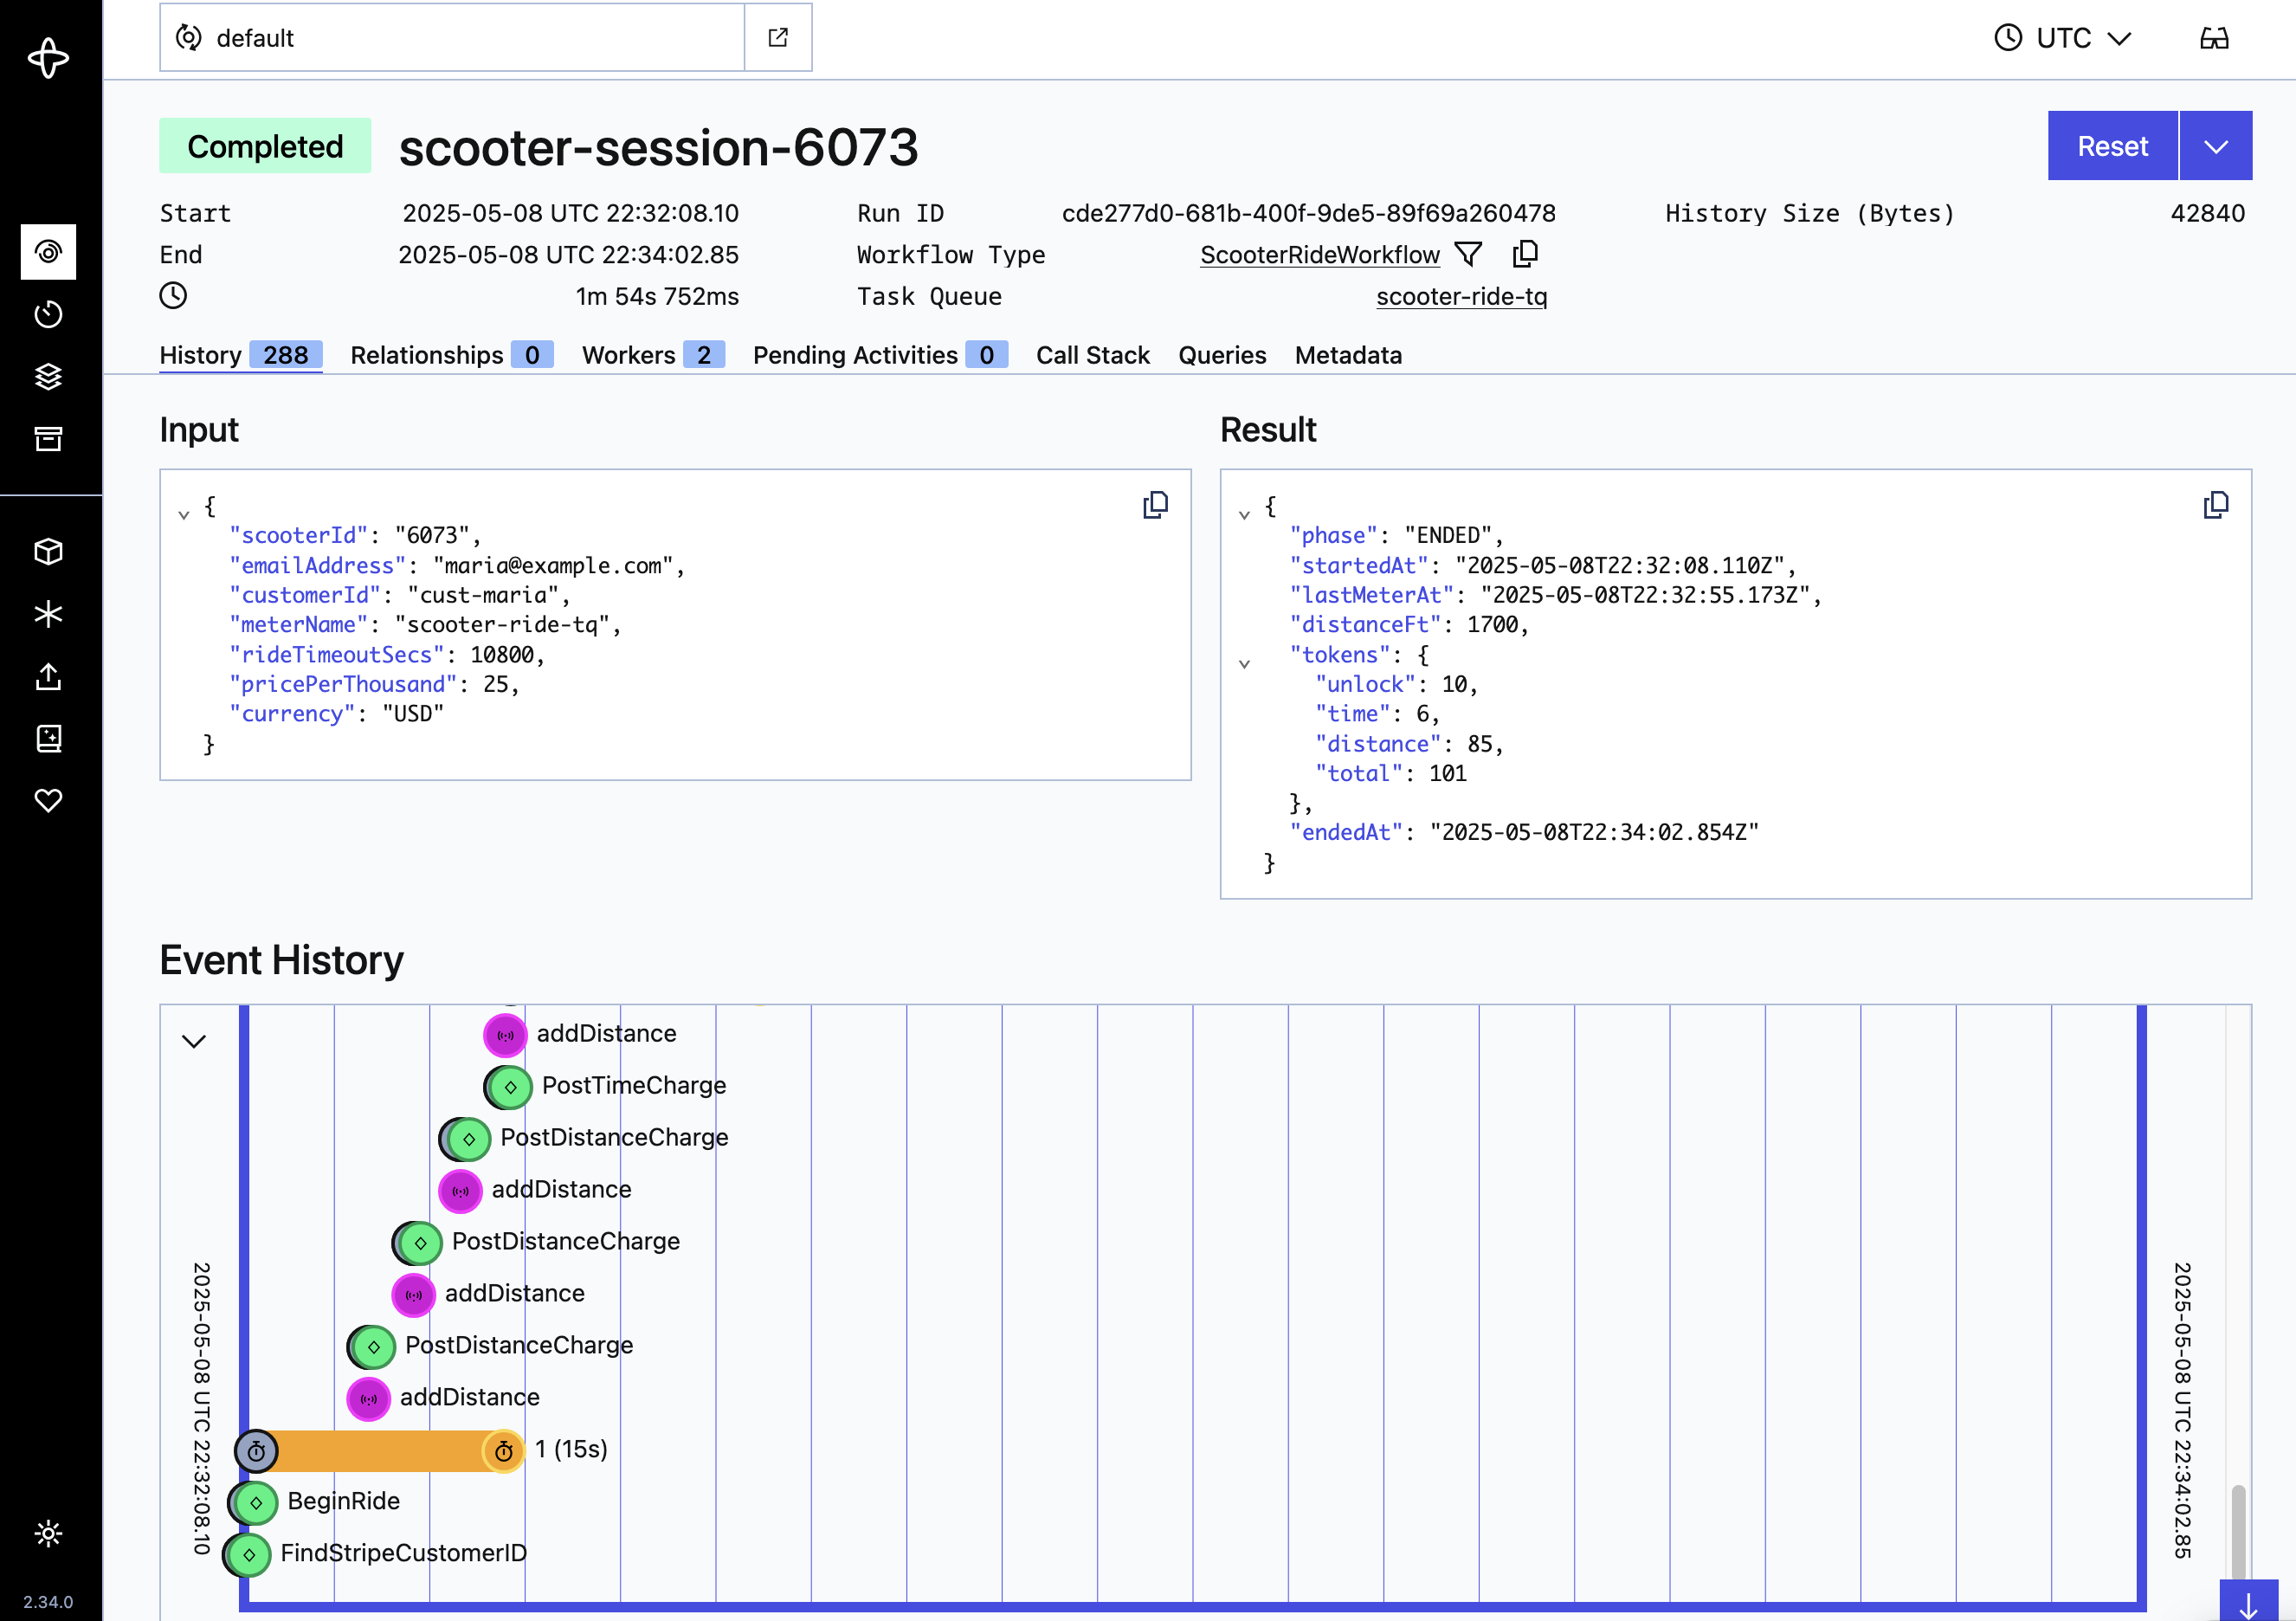Open the UTC timezone dropdown

[x=2064, y=38]
